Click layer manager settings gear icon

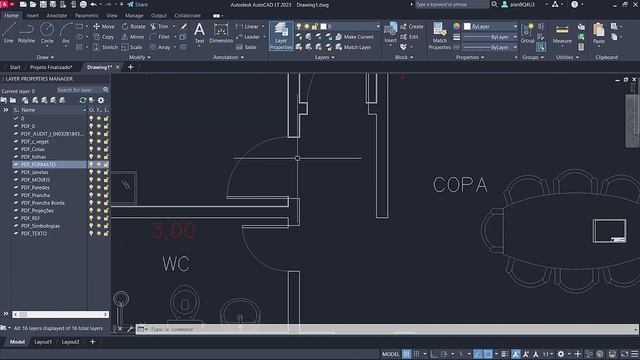(x=101, y=100)
